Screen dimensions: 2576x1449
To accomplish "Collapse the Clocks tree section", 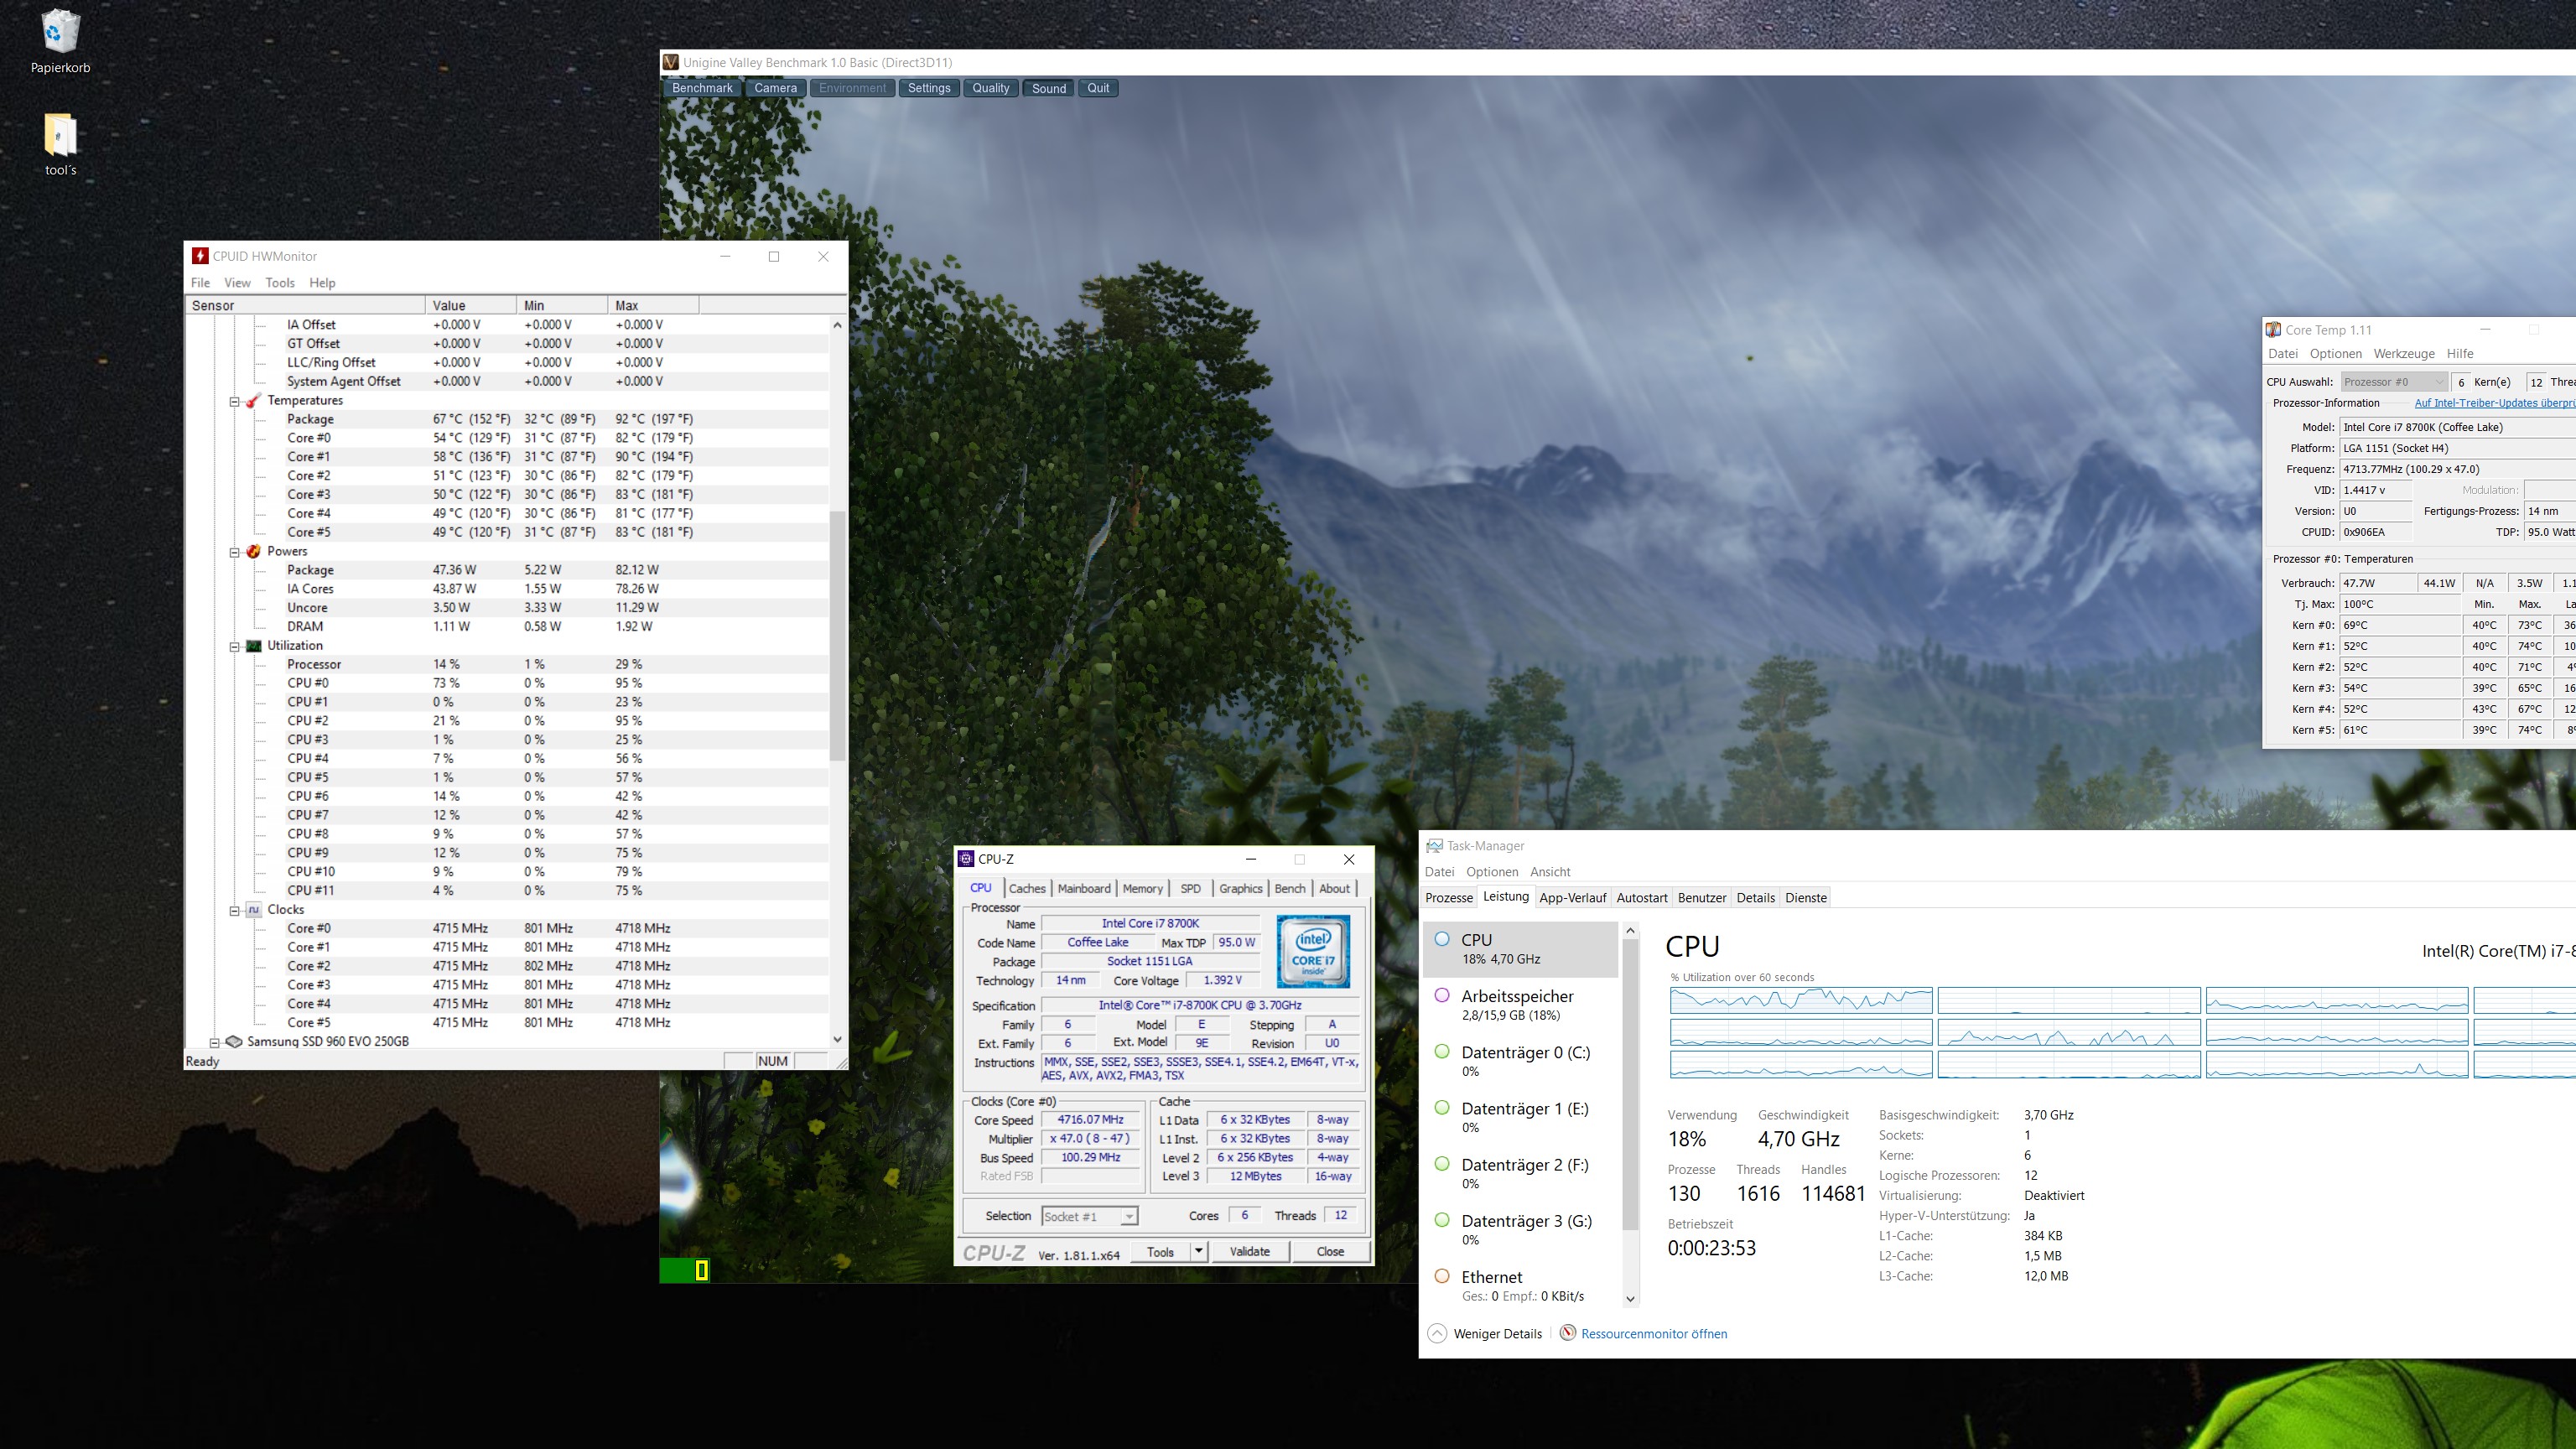I will pyautogui.click(x=235, y=910).
